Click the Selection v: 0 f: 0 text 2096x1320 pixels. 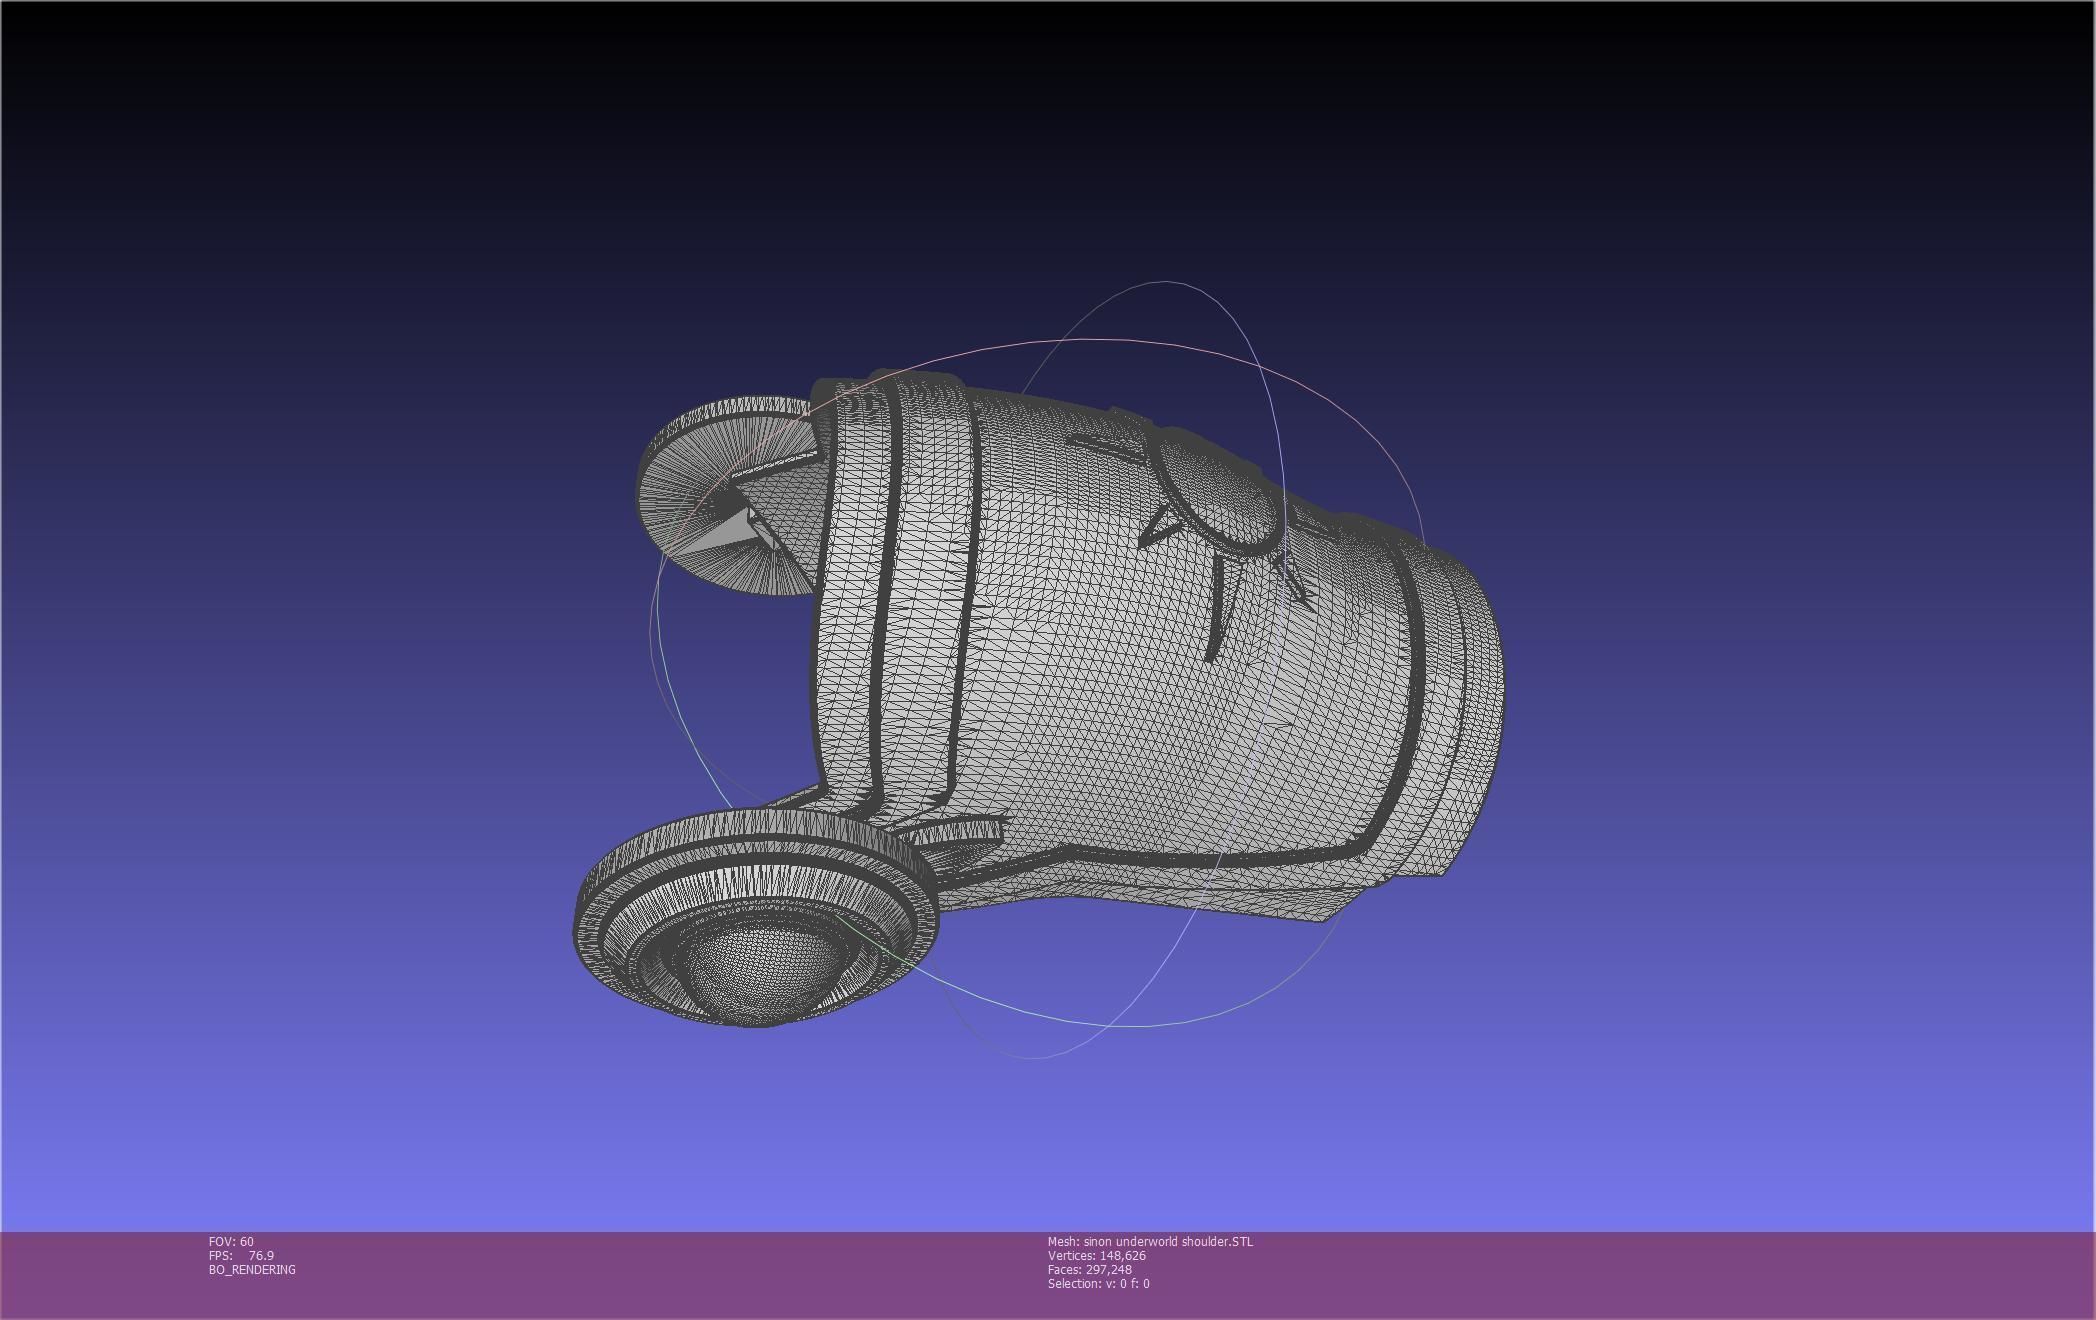[x=1098, y=1283]
